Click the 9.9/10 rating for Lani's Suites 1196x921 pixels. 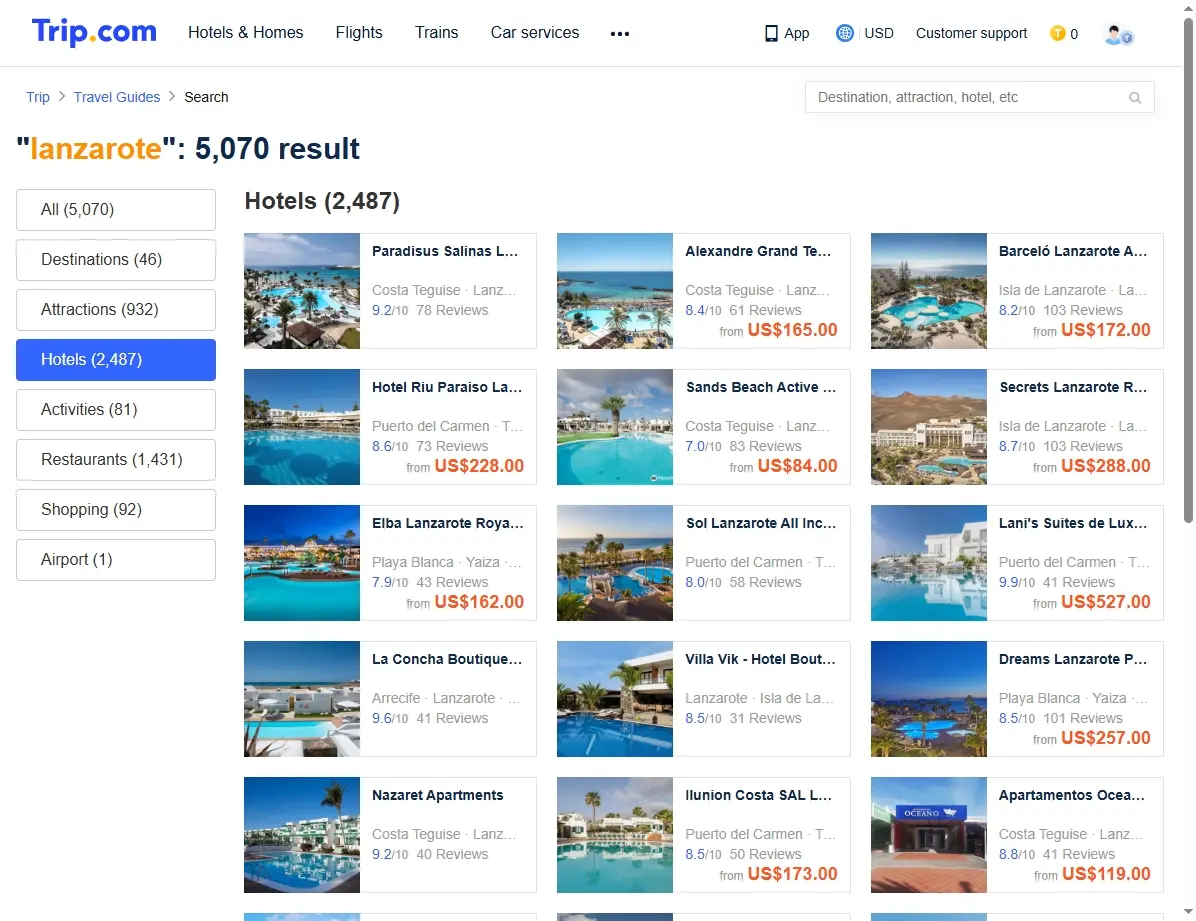click(1017, 582)
